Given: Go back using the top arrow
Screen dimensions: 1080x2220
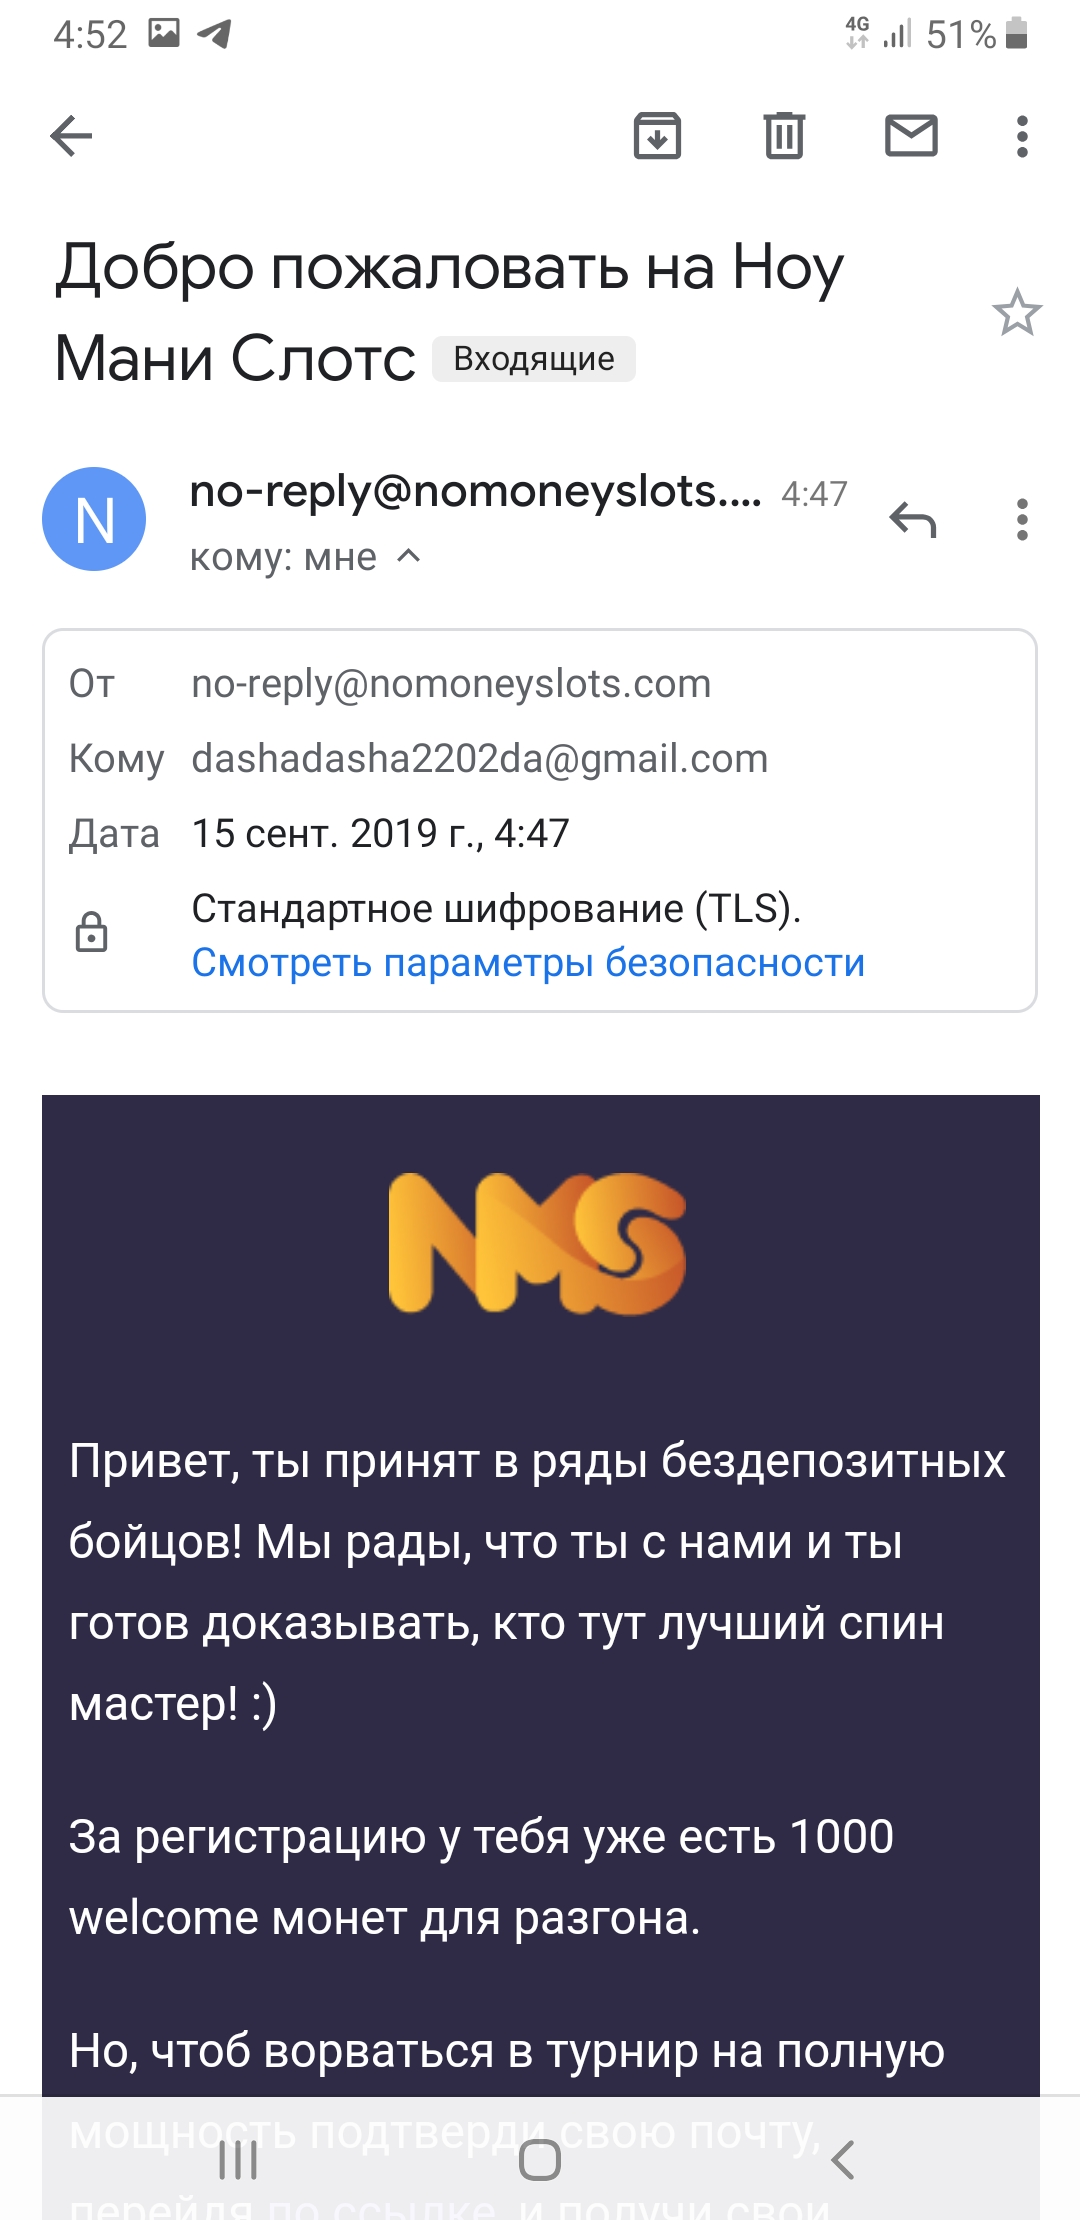Looking at the screenshot, I should coord(71,136).
